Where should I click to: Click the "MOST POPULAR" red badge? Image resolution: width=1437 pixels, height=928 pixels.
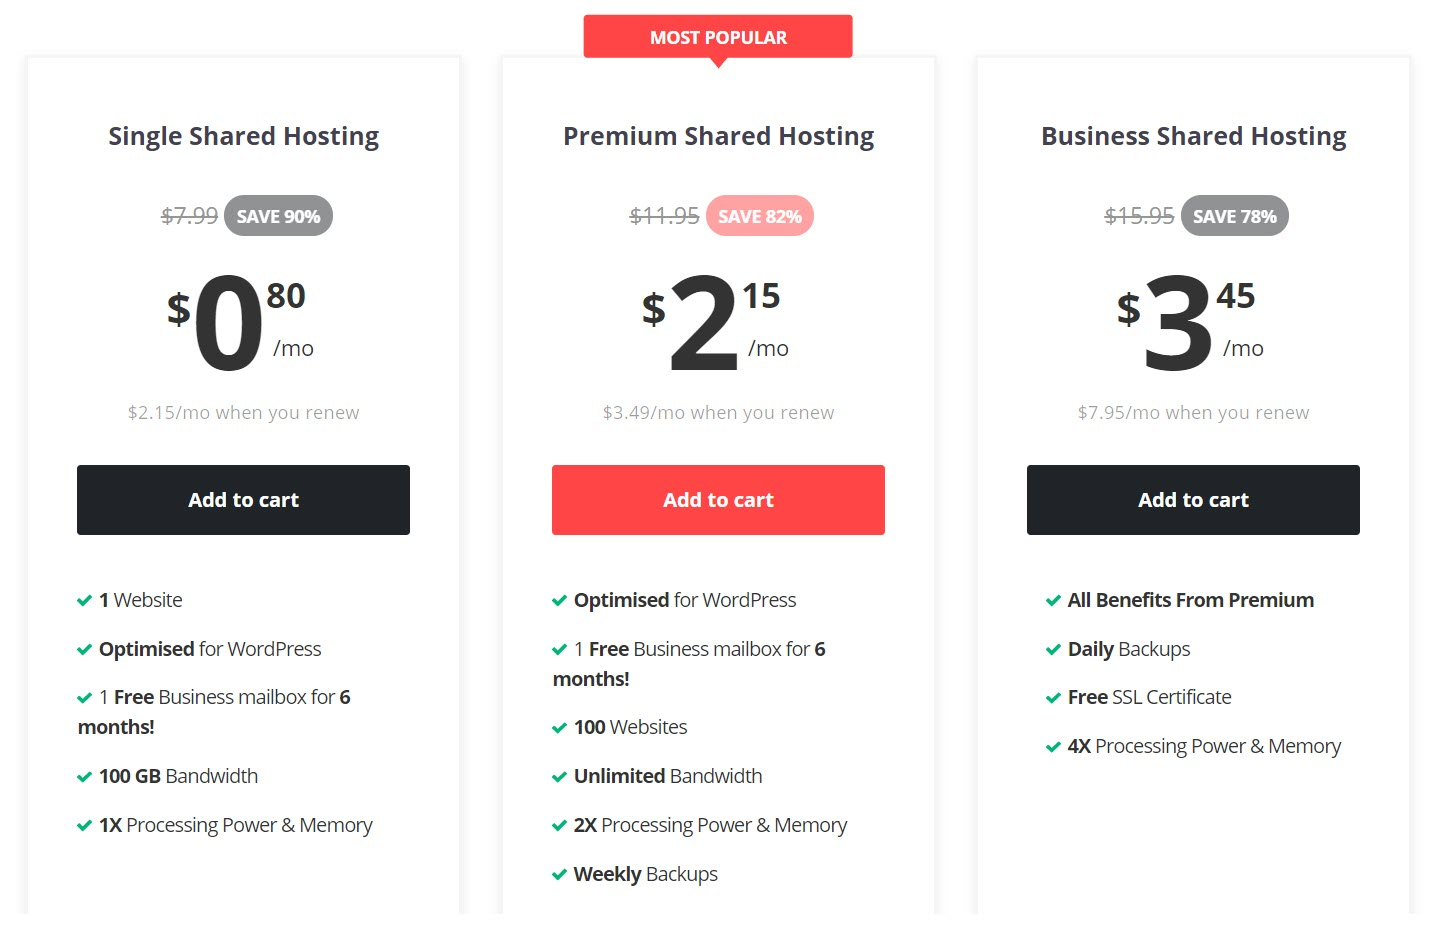pyautogui.click(x=718, y=37)
